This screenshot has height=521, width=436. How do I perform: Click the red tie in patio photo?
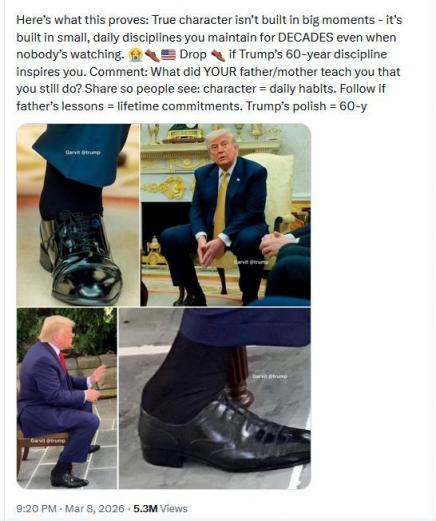(63, 361)
